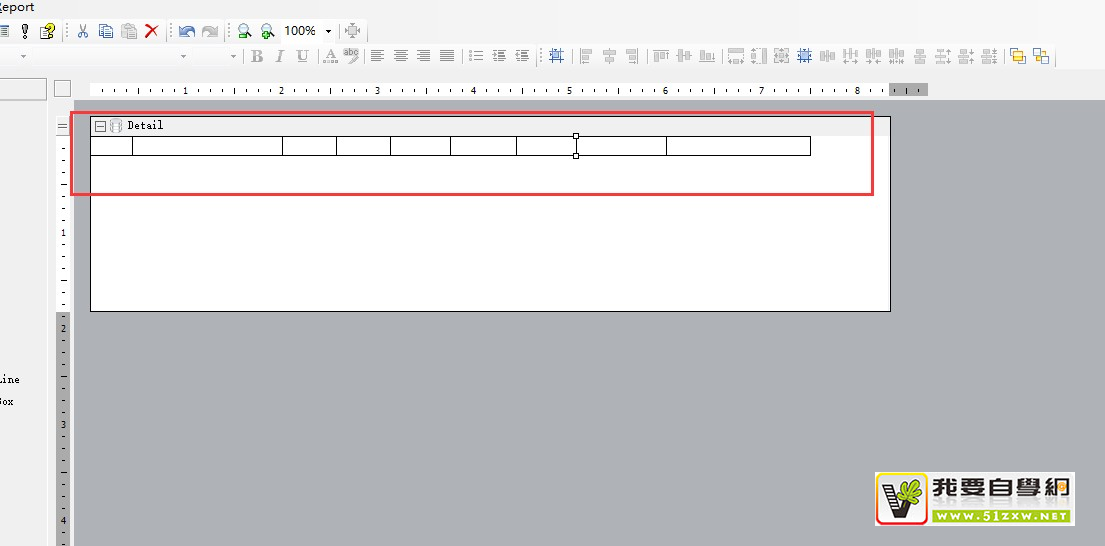
Task: Click the ruler corner select-all box
Action: point(63,89)
